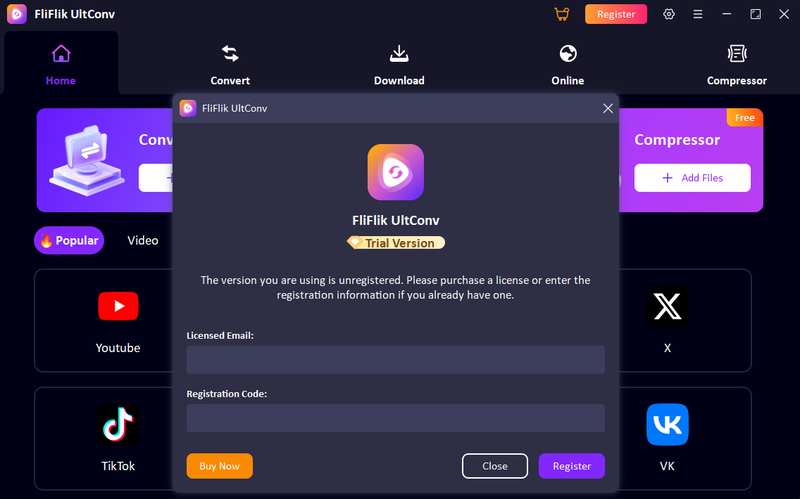Click the purple Register button in dialog
800x499 pixels.
coord(572,466)
